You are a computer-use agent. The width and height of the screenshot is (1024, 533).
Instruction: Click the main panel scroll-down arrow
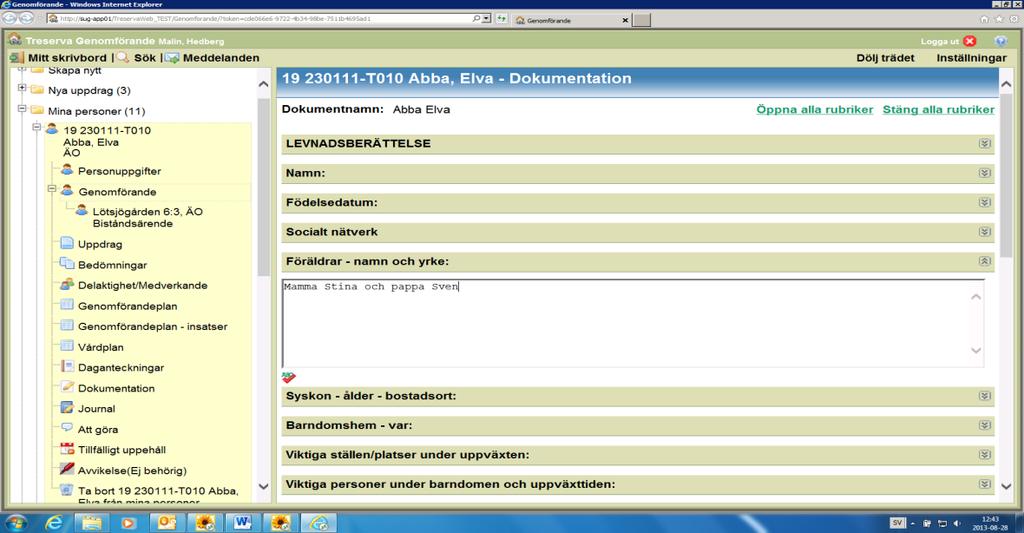(1006, 487)
